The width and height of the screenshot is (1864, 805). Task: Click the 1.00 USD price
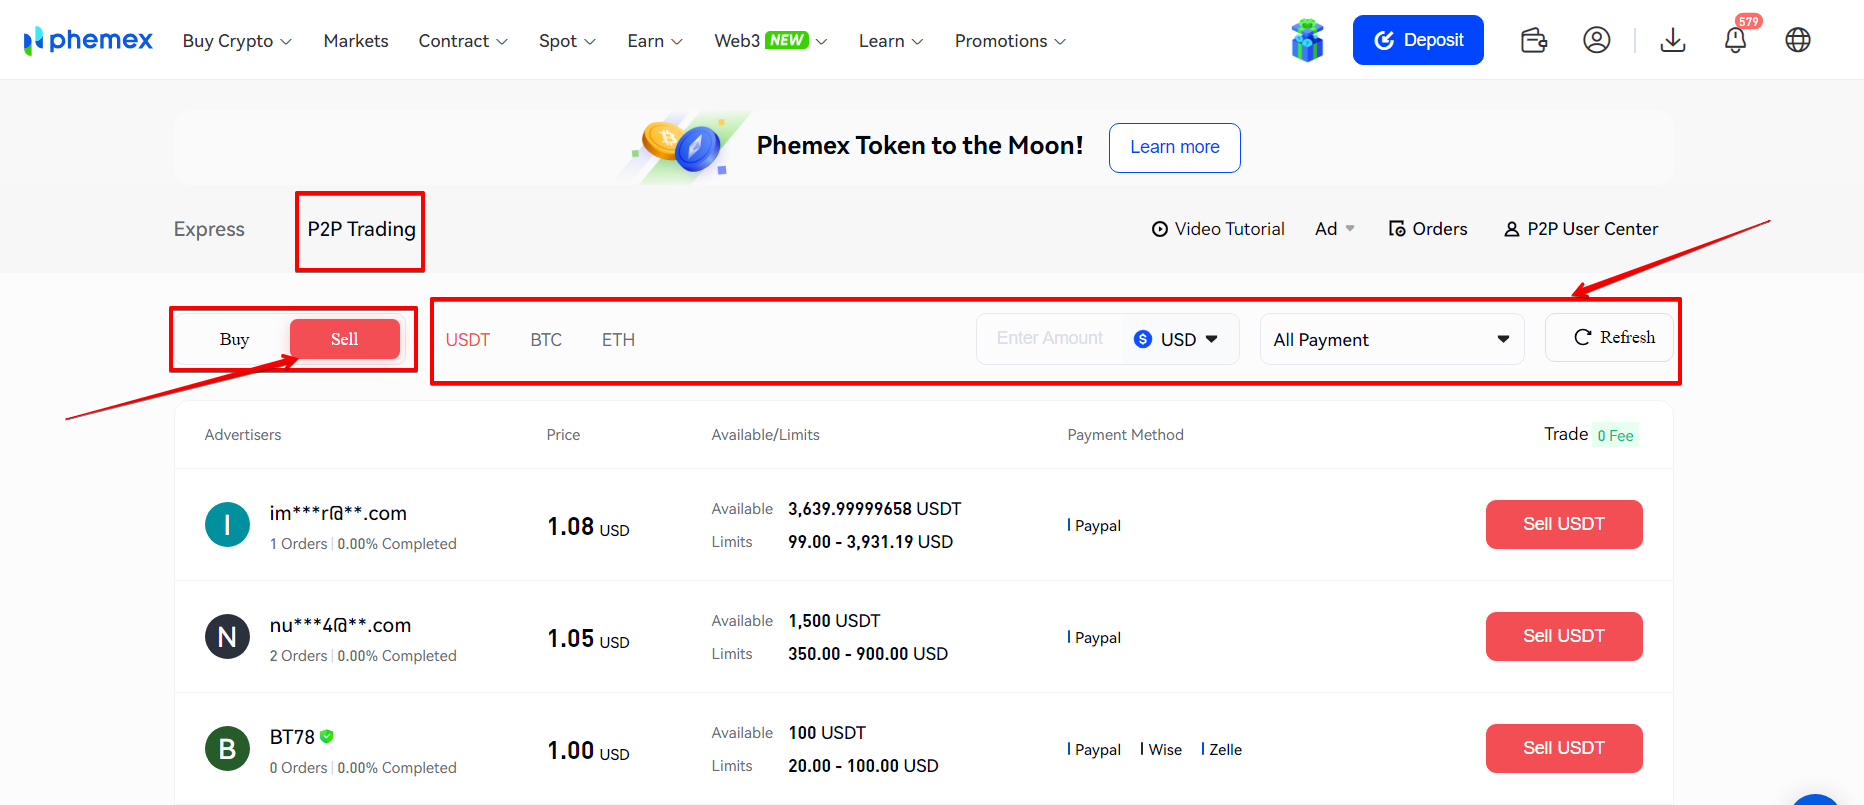click(588, 751)
